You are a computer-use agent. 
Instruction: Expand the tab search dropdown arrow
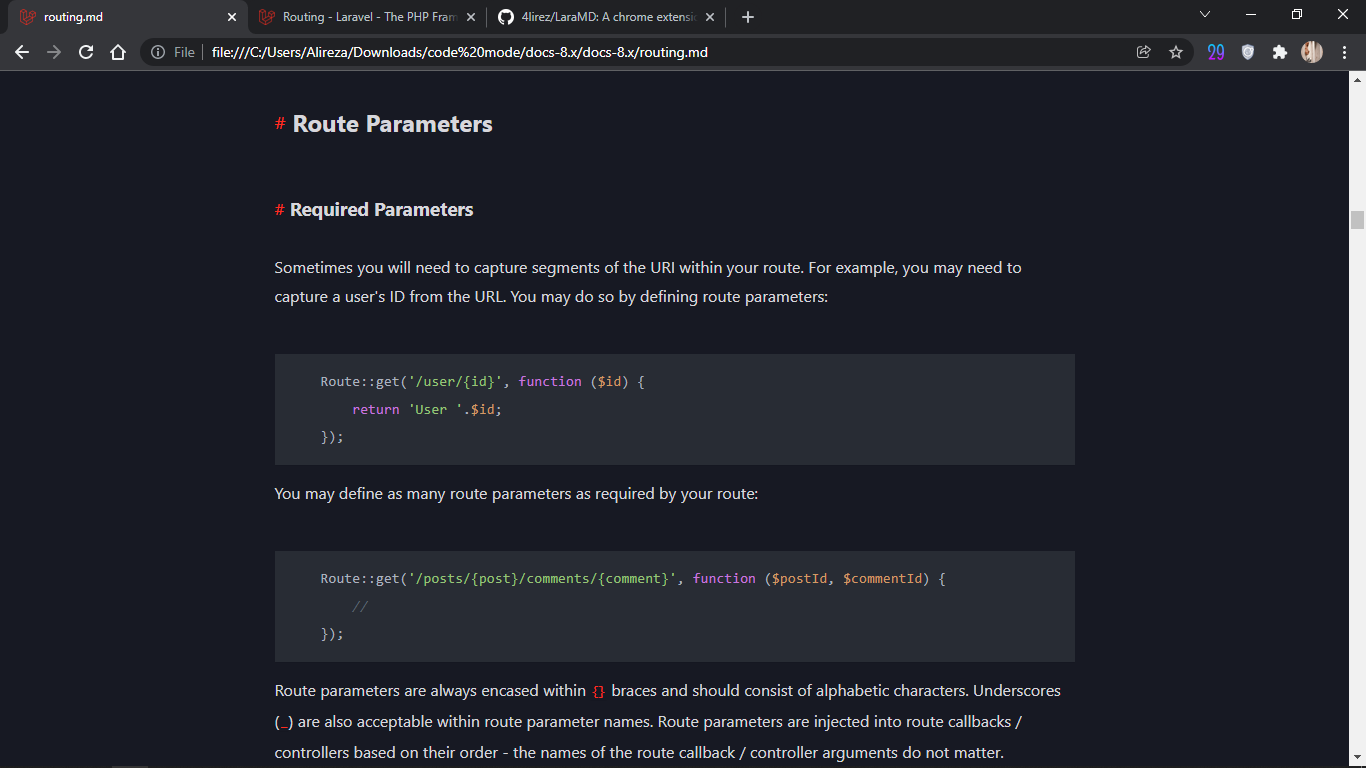pos(1204,15)
